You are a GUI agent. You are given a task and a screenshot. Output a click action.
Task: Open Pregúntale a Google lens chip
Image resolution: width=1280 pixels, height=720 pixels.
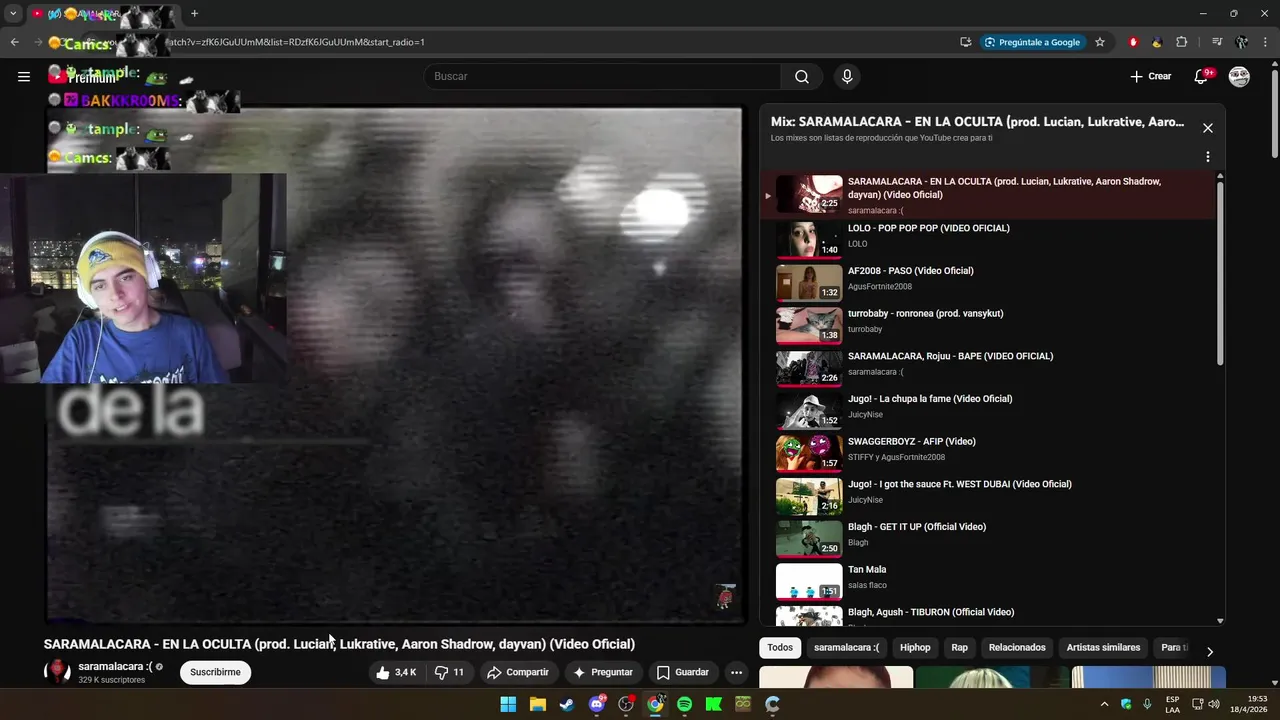[x=1032, y=42]
